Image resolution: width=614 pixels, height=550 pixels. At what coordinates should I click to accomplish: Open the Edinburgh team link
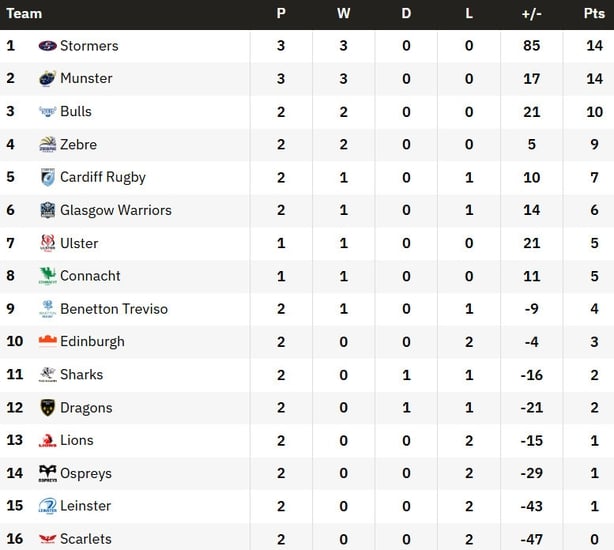click(x=92, y=341)
